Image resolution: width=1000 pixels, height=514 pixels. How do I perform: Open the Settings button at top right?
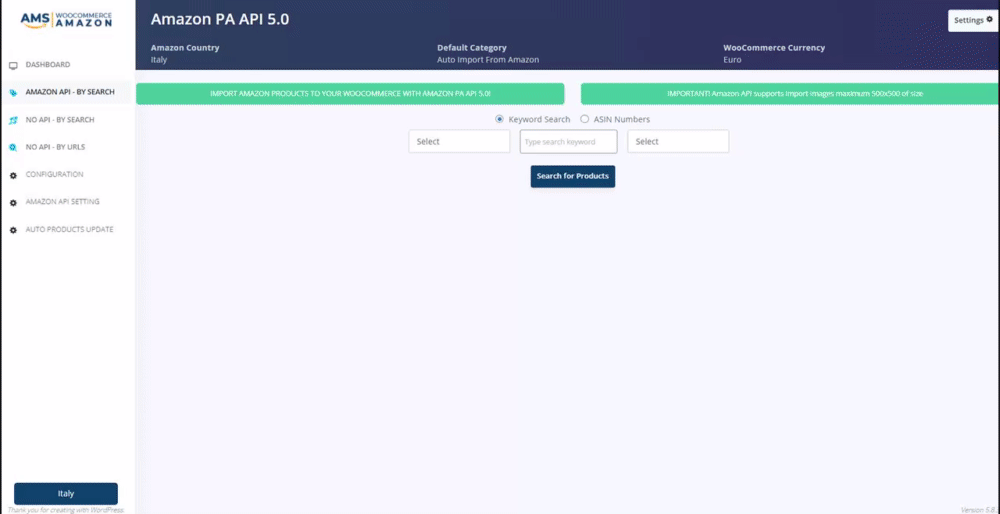[973, 20]
